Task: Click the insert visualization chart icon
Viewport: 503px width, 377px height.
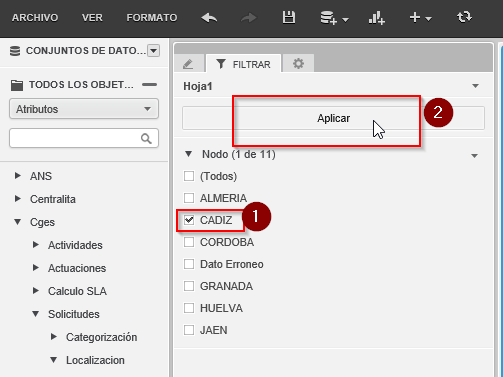Action: pyautogui.click(x=377, y=18)
